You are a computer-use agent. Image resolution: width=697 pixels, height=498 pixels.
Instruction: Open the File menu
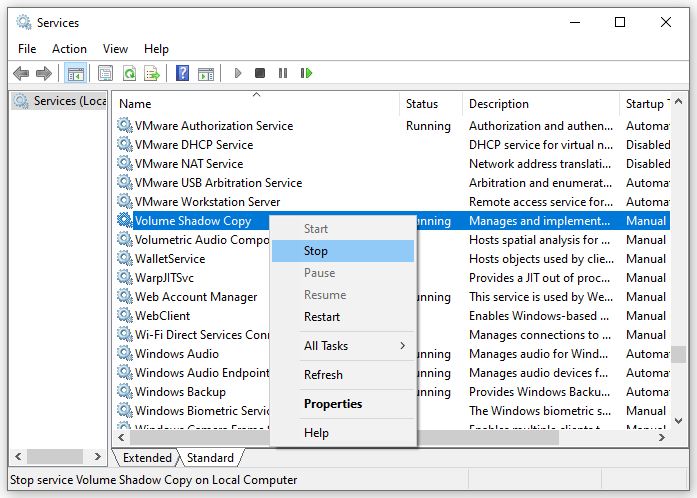point(27,48)
